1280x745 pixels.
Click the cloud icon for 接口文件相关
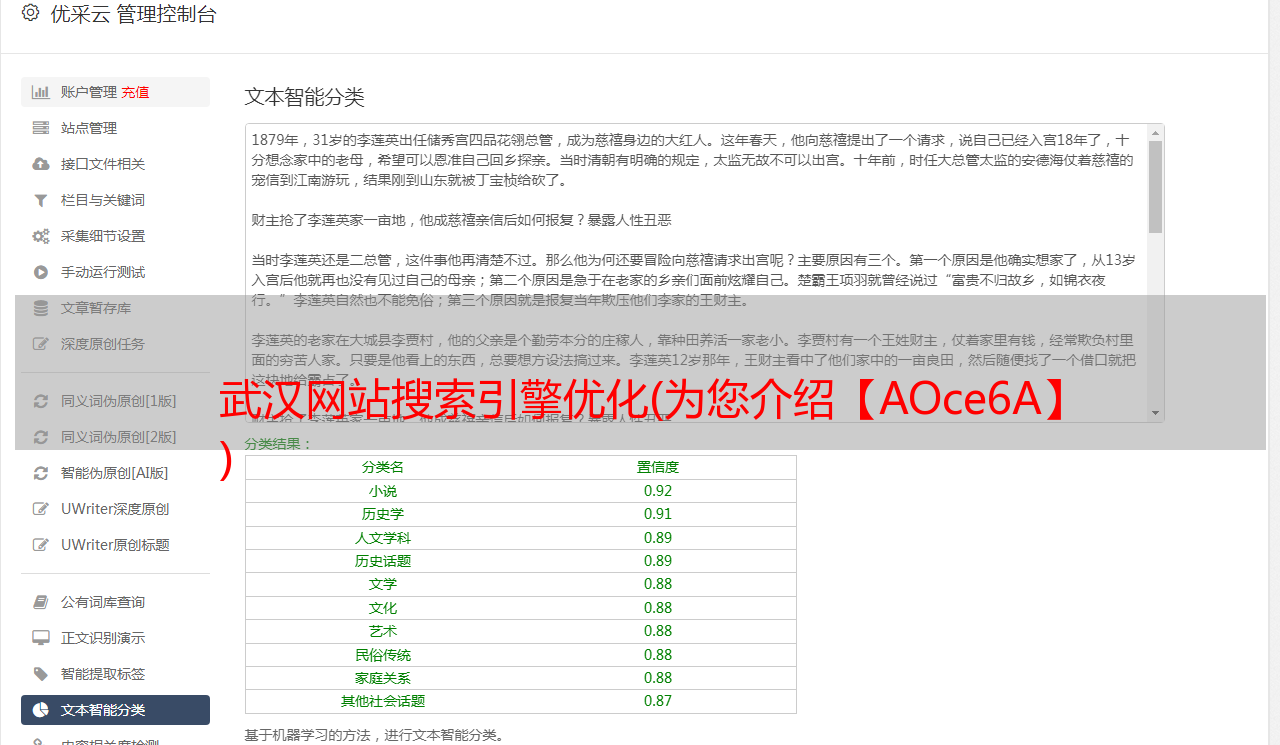point(40,164)
